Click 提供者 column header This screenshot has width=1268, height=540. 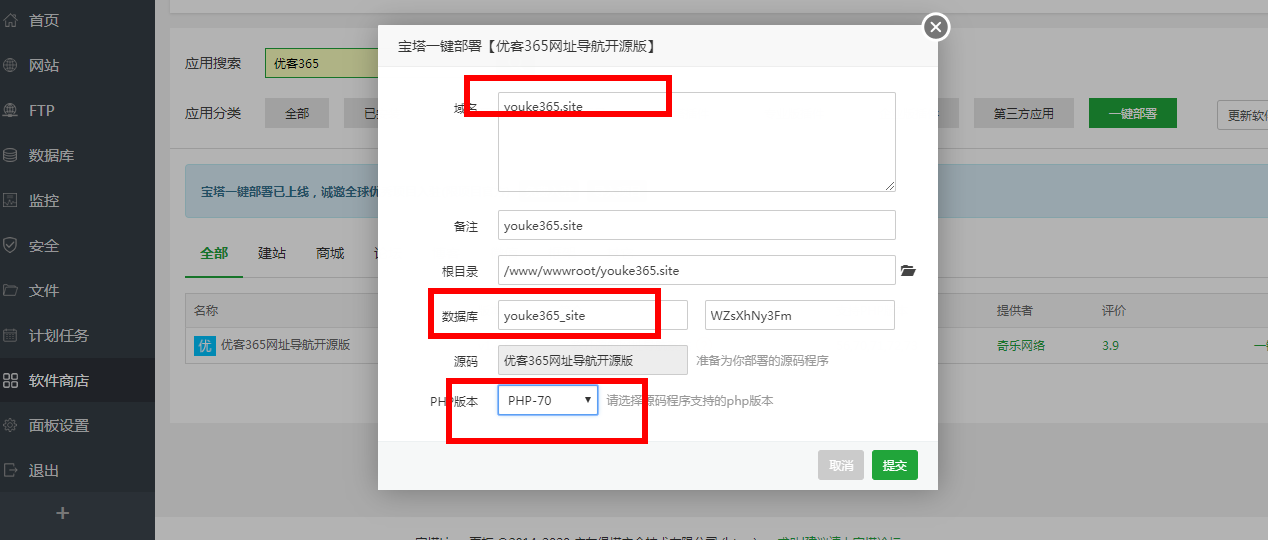pyautogui.click(x=1014, y=311)
